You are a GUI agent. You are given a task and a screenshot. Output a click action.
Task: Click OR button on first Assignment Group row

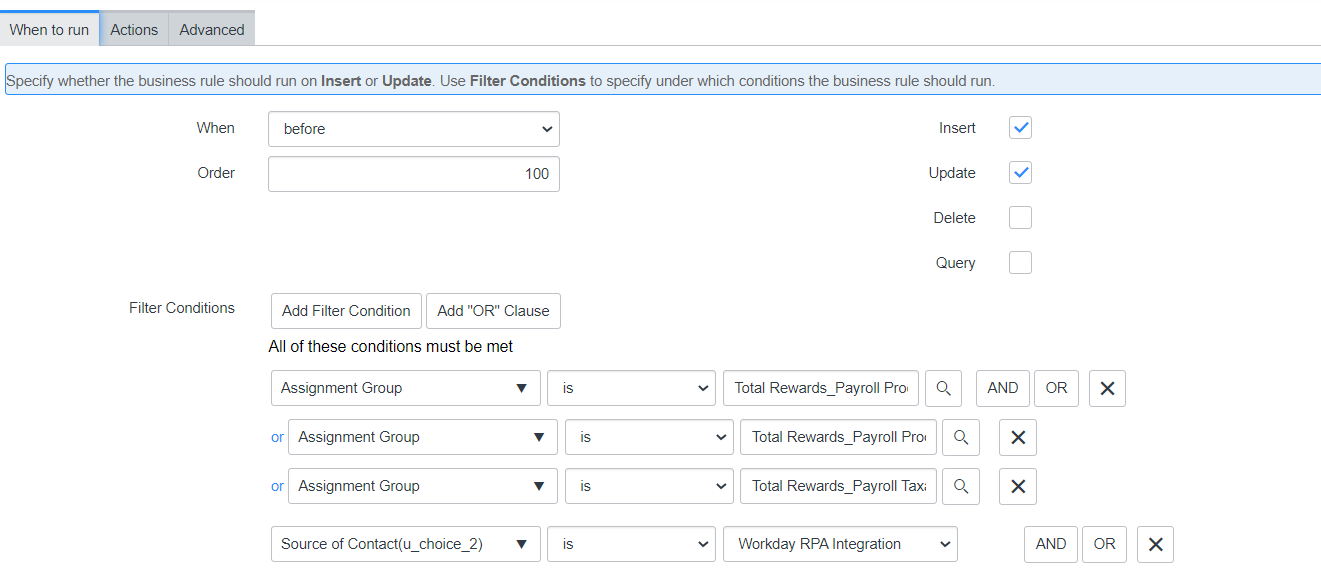point(1056,389)
